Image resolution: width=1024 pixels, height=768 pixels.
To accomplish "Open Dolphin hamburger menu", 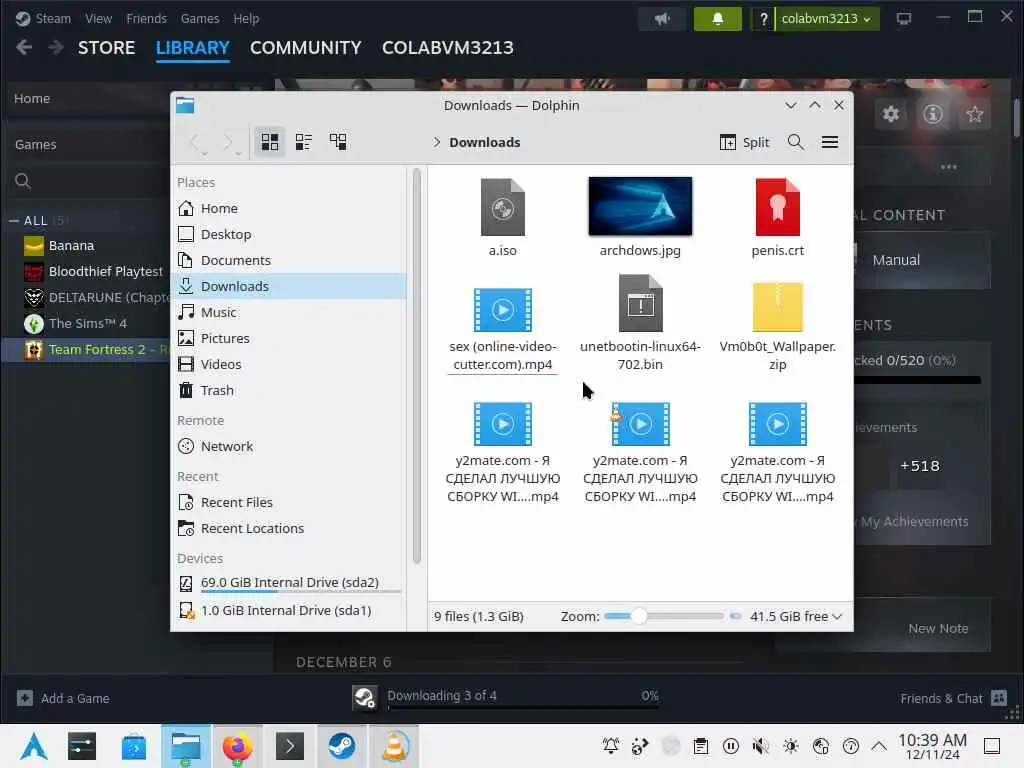I will click(830, 142).
